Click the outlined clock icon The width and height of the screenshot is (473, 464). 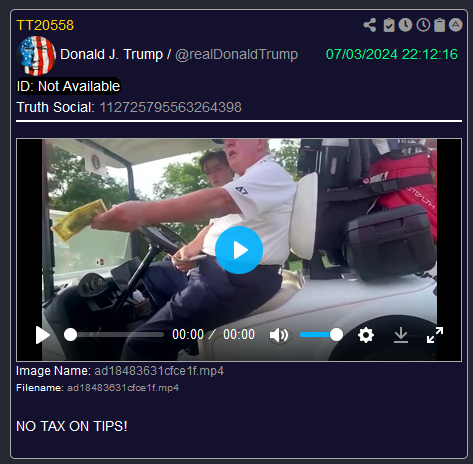tap(423, 25)
